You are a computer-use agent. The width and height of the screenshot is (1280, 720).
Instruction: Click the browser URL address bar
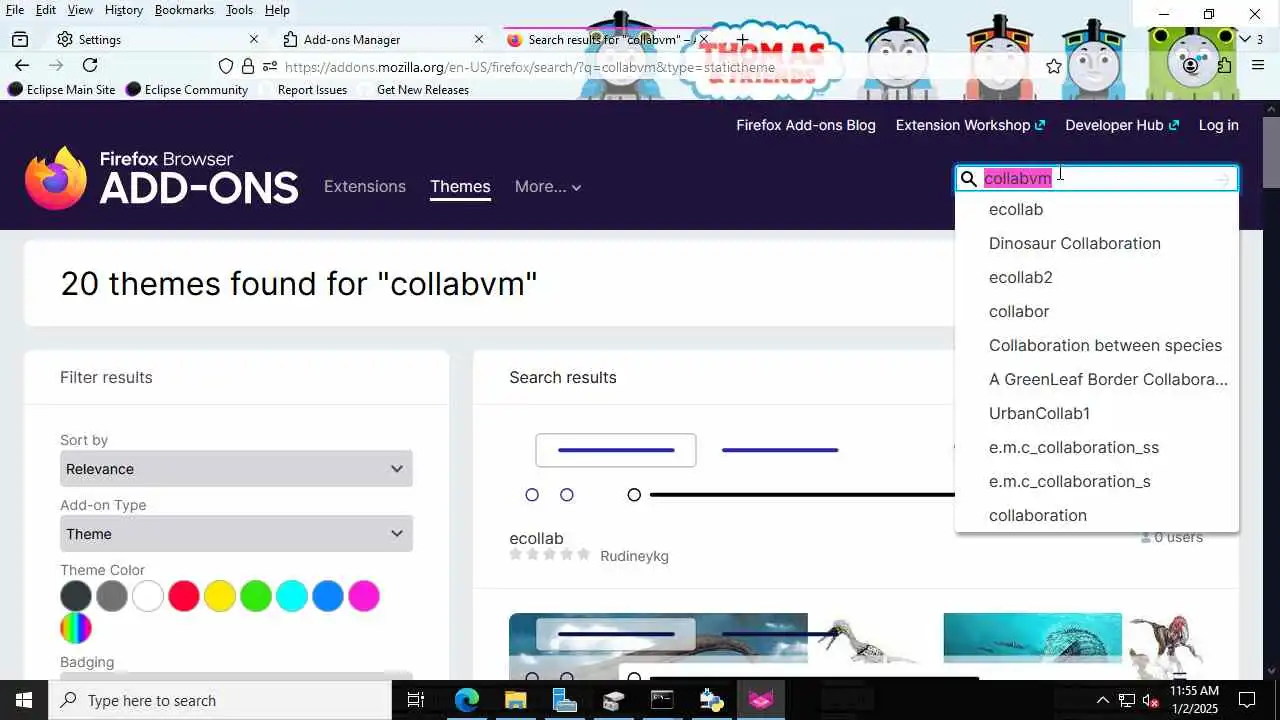tap(640, 67)
